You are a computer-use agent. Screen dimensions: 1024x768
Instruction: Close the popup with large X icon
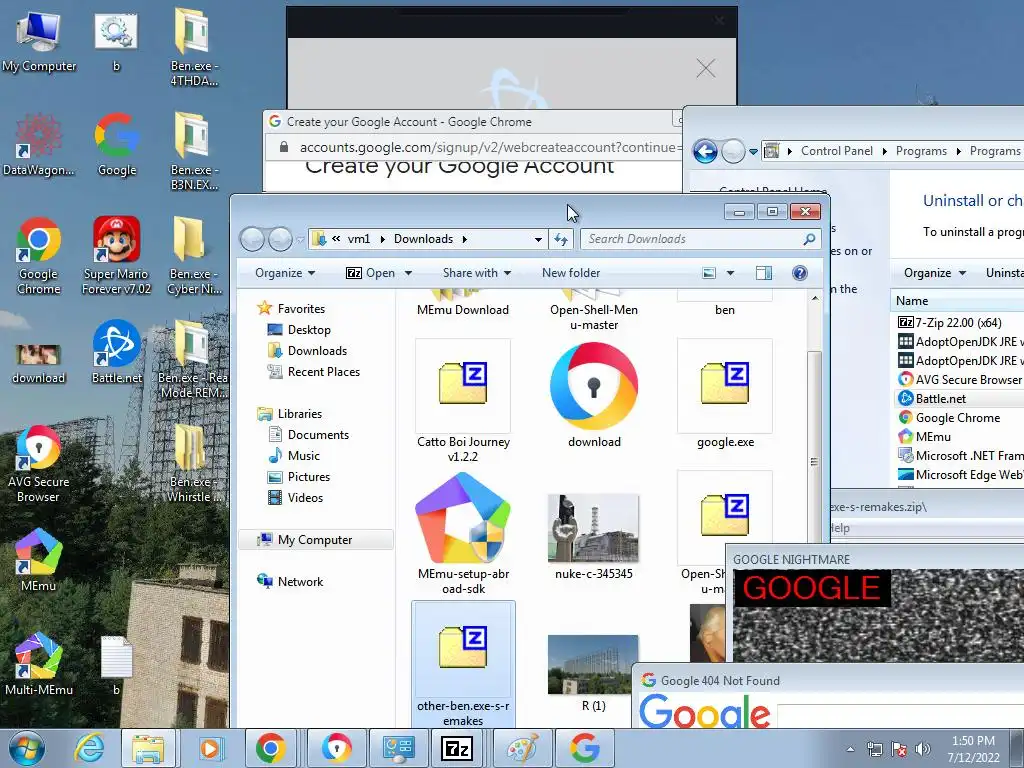(706, 68)
